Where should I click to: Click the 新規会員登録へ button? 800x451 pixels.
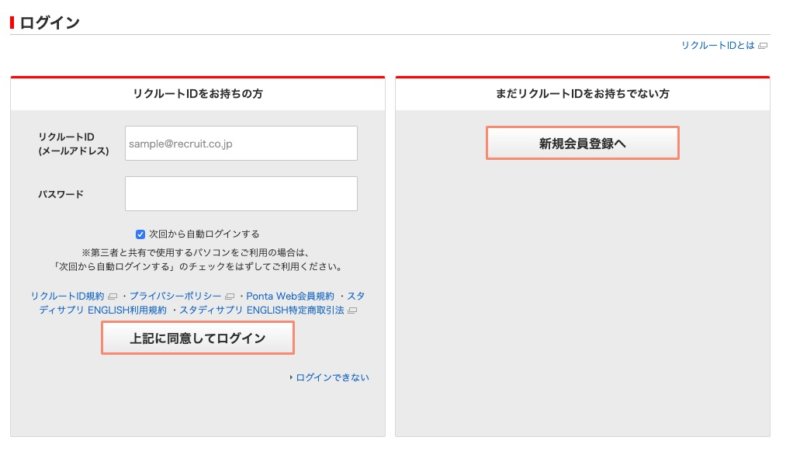pyautogui.click(x=582, y=143)
